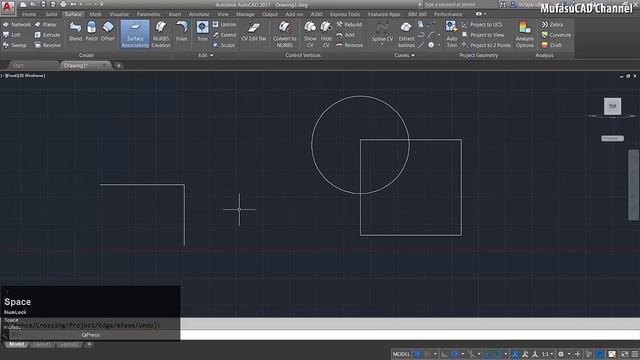Add a control vertex
The height and width of the screenshot is (360, 640).
pos(345,35)
